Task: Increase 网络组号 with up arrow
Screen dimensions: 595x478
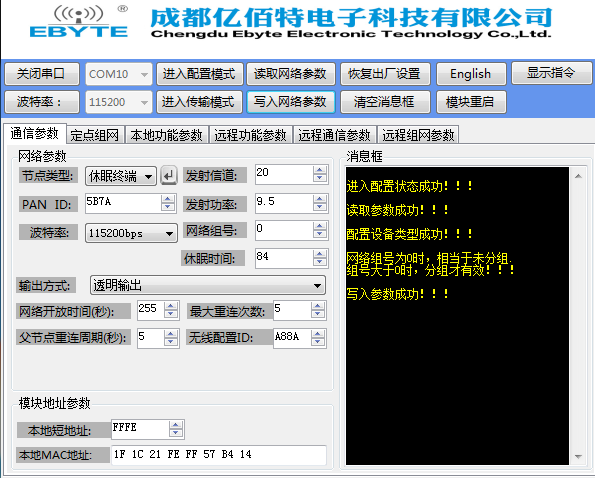Action: 320,226
